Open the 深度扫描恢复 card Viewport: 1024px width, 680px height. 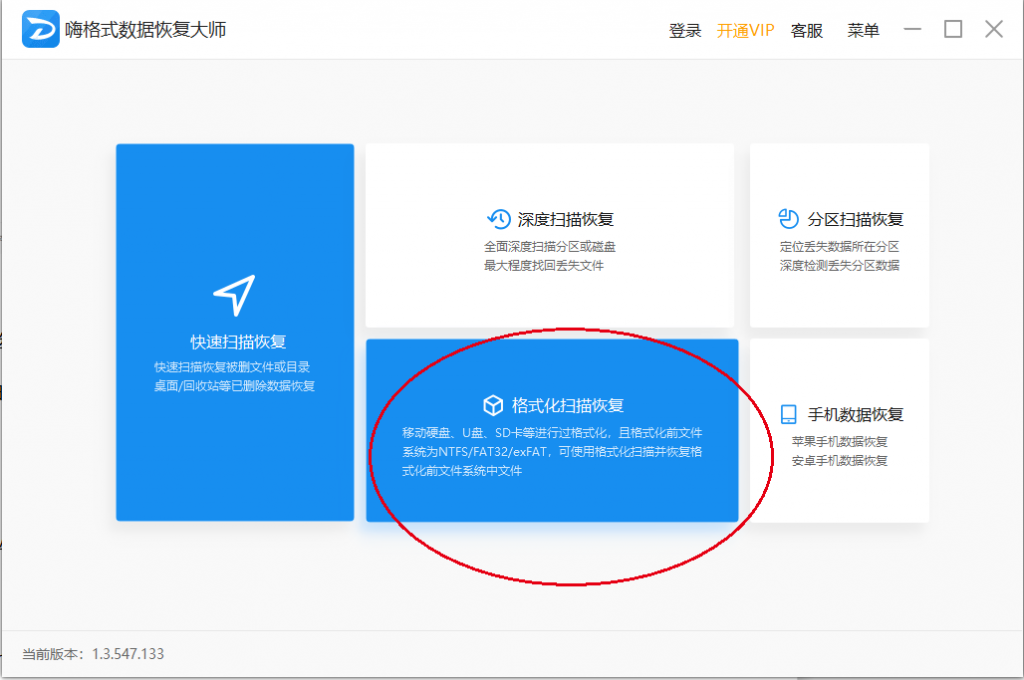coord(550,236)
